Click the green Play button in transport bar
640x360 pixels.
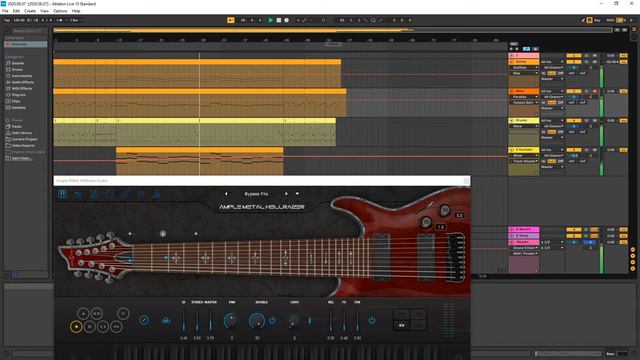click(x=270, y=20)
